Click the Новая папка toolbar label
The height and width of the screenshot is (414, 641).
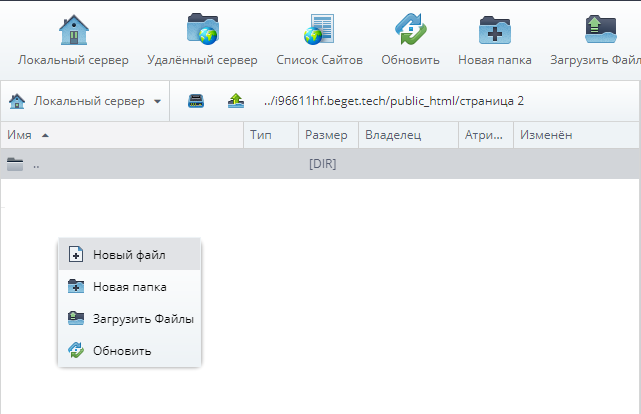[495, 60]
